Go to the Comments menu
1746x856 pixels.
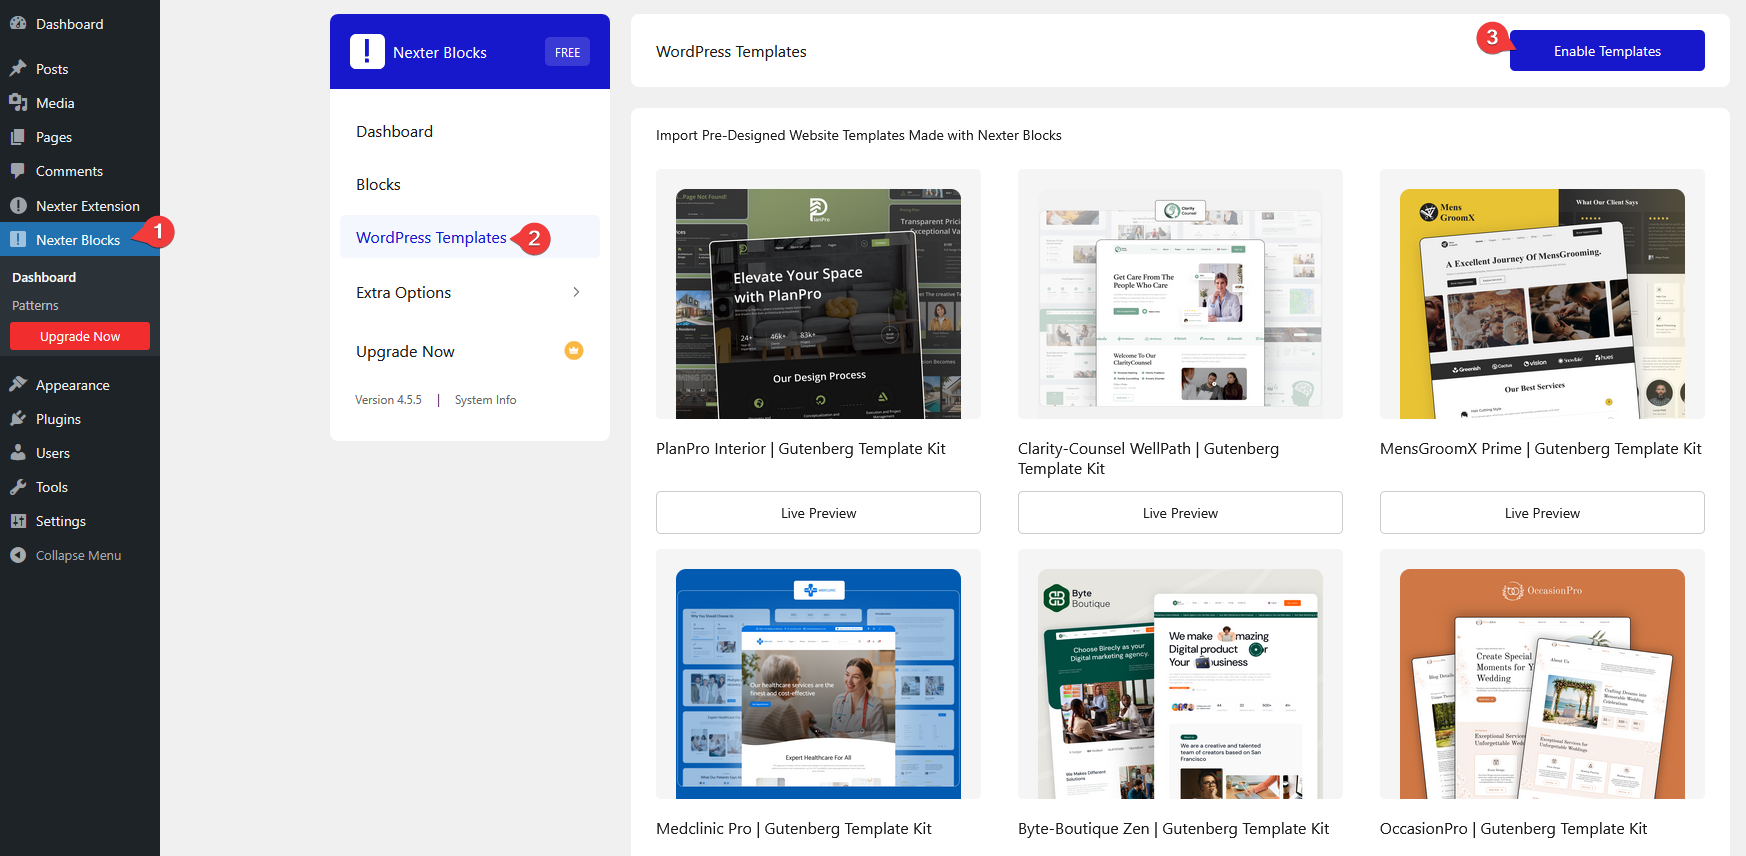tap(80, 171)
